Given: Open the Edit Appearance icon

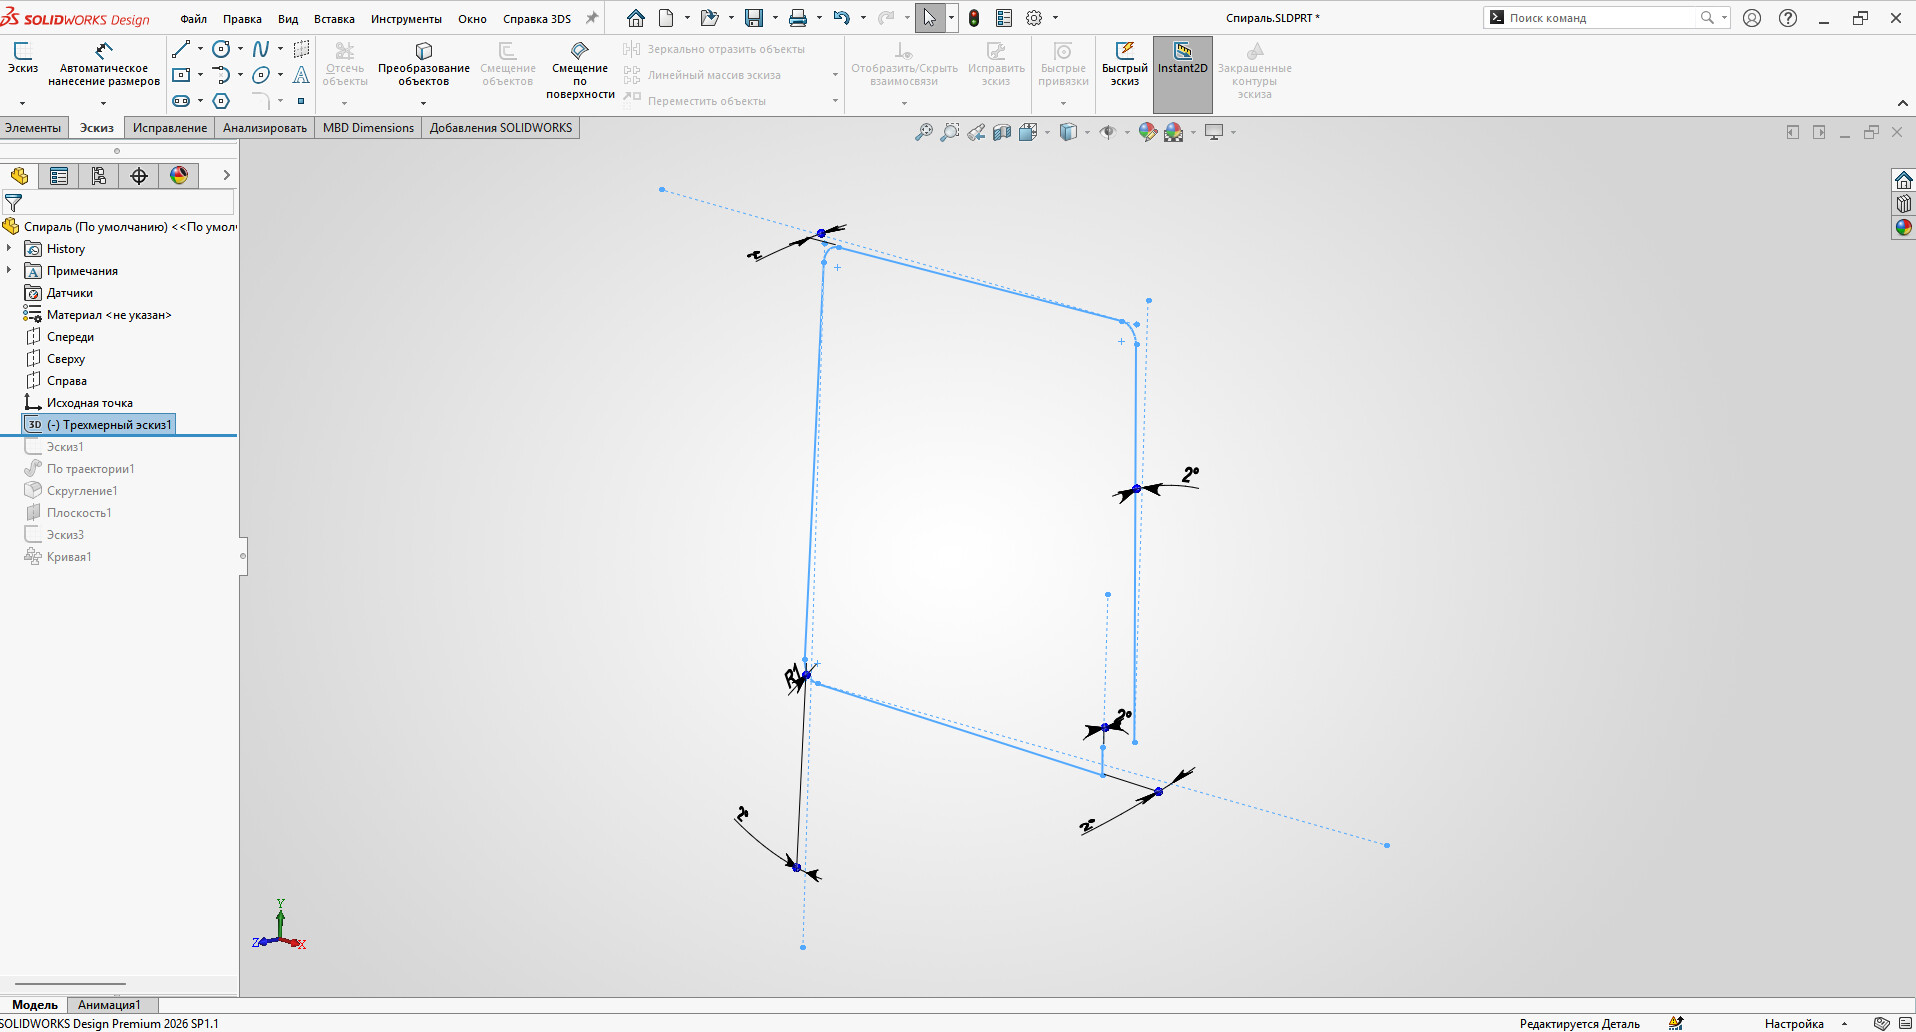Looking at the screenshot, I should 1147,132.
